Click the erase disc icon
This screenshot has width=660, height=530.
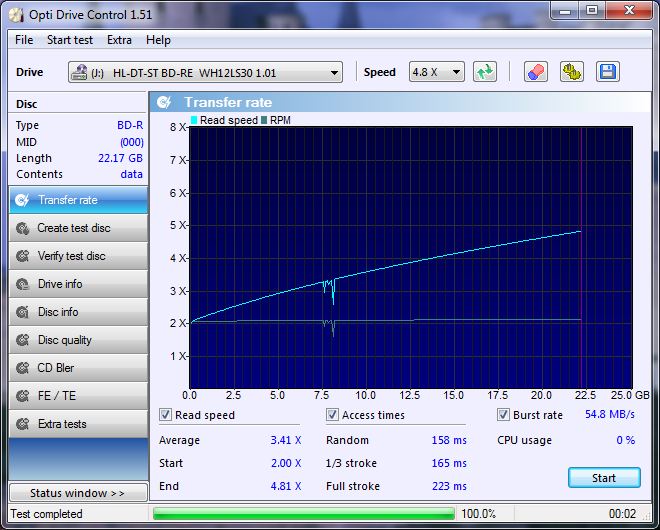pos(536,72)
